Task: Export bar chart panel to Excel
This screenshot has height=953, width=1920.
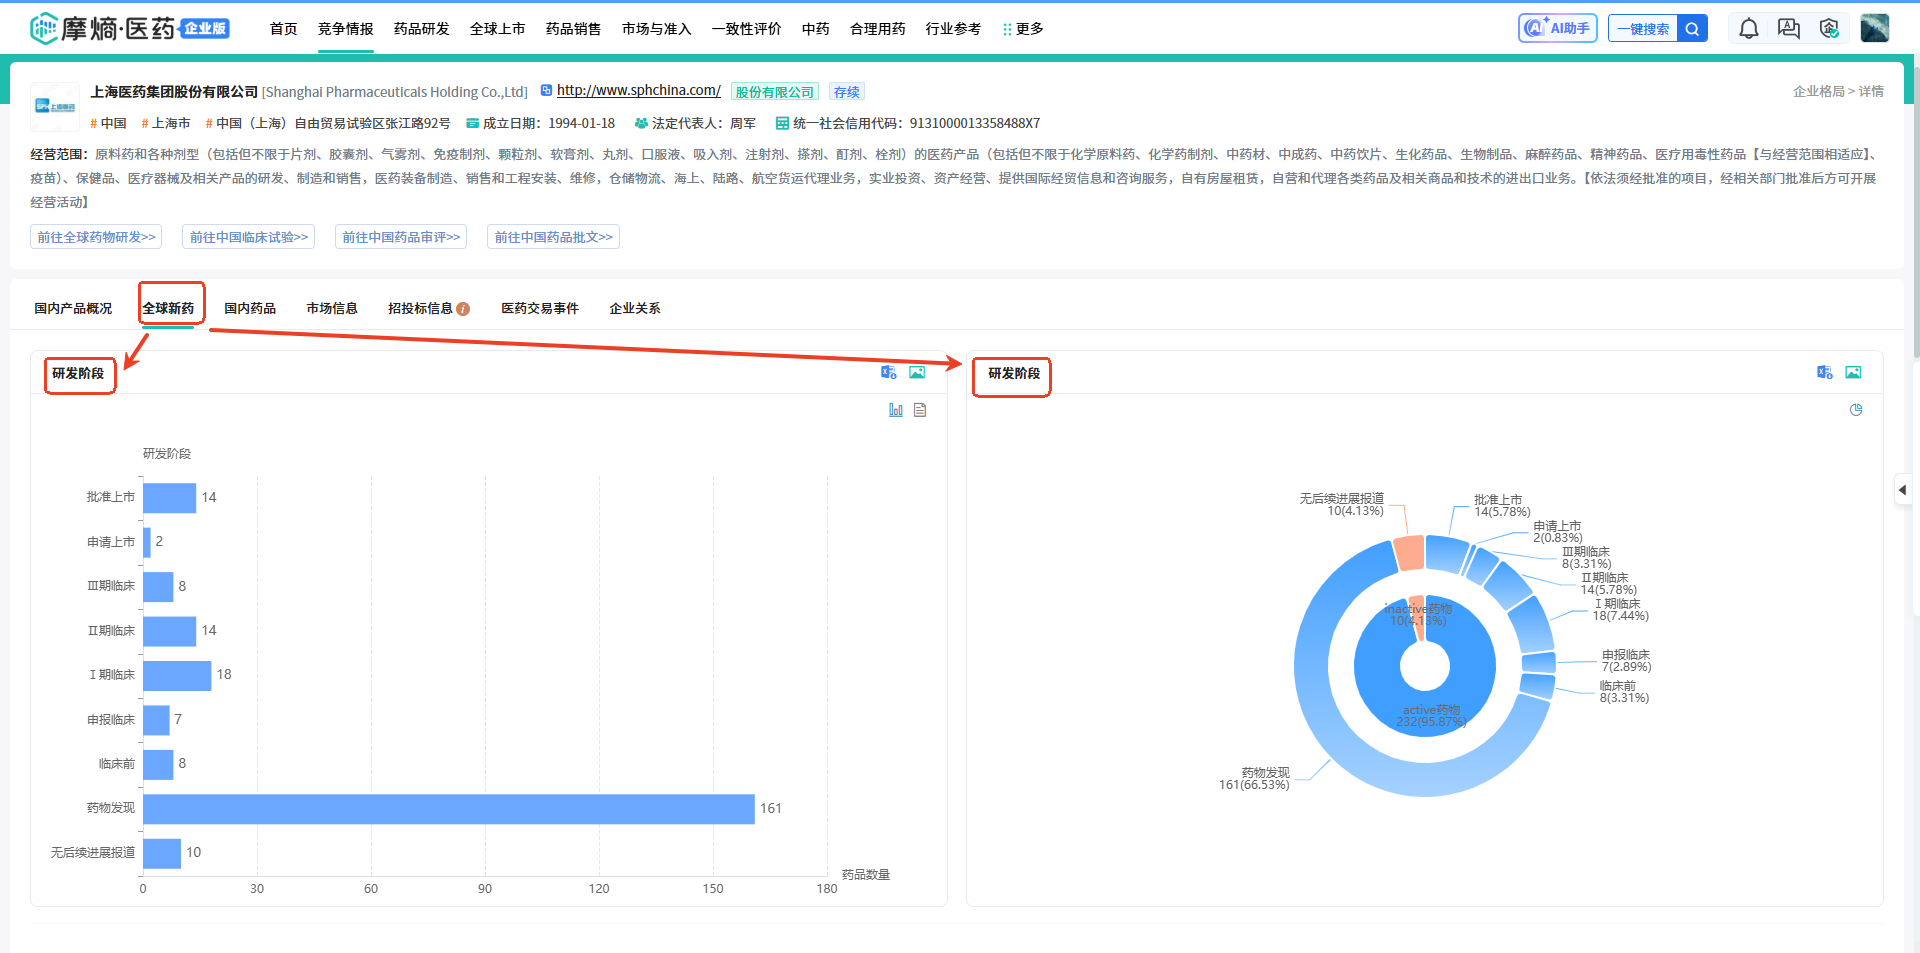Action: click(x=888, y=372)
